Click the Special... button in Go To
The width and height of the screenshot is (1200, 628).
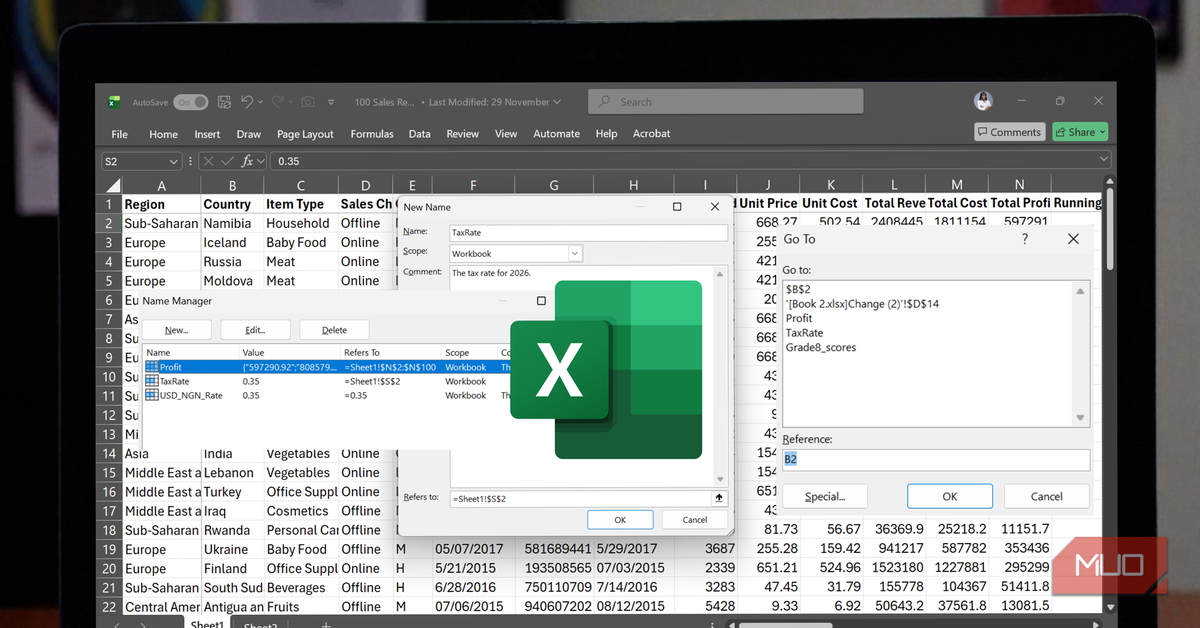pyautogui.click(x=824, y=496)
